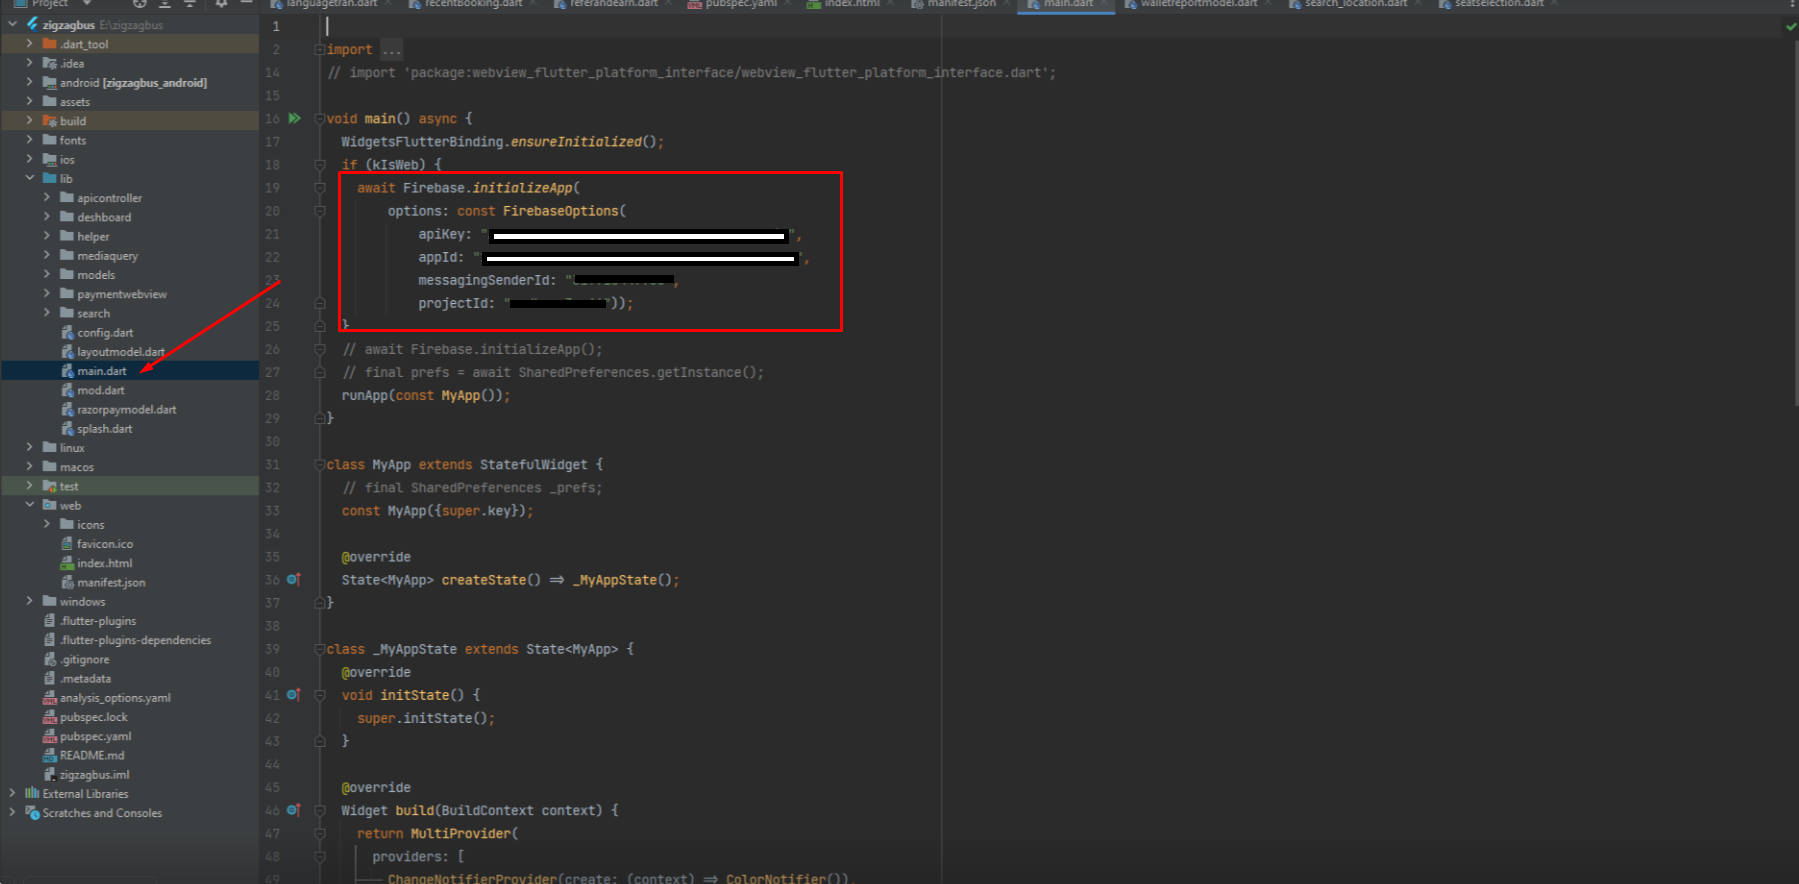
Task: Toggle code fold at void main()
Action: [320, 119]
